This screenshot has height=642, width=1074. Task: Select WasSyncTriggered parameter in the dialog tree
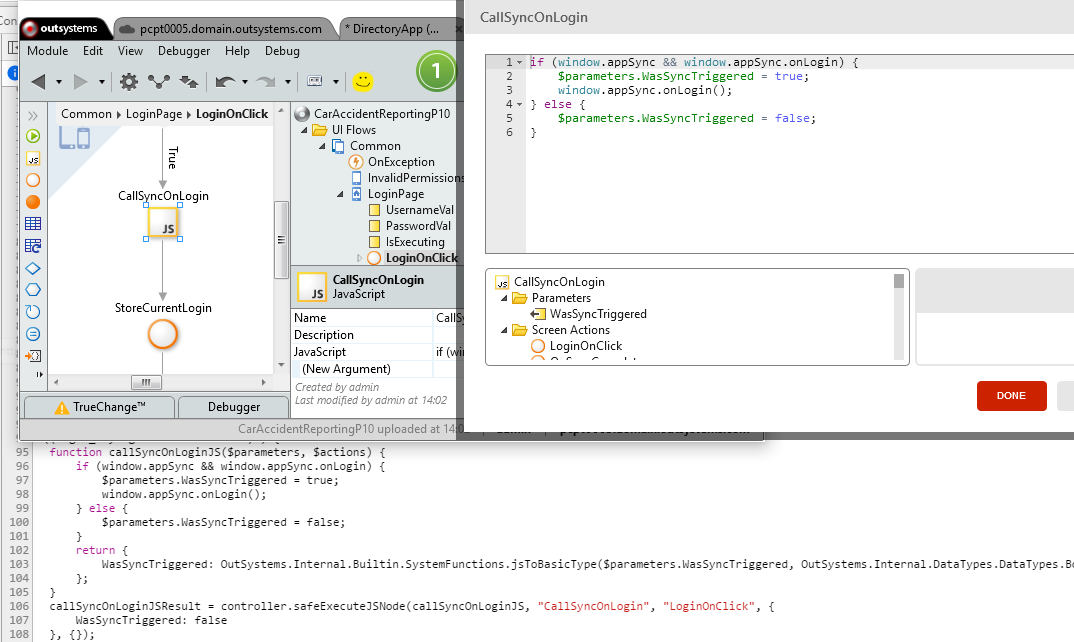coord(597,314)
